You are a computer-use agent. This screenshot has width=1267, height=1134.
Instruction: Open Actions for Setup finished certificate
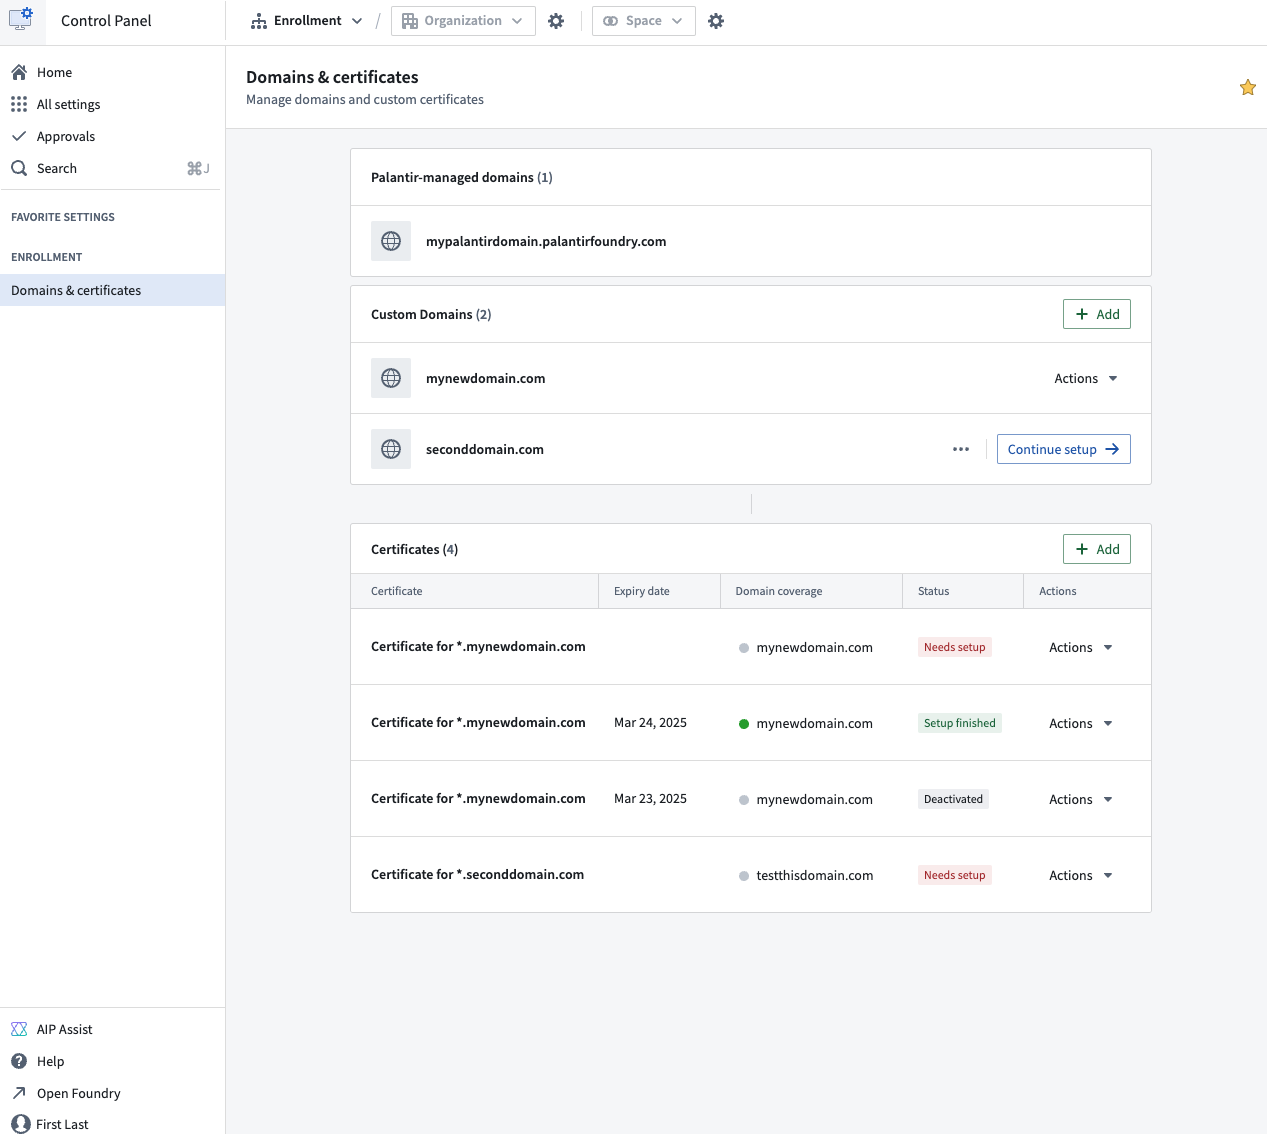coord(1081,723)
